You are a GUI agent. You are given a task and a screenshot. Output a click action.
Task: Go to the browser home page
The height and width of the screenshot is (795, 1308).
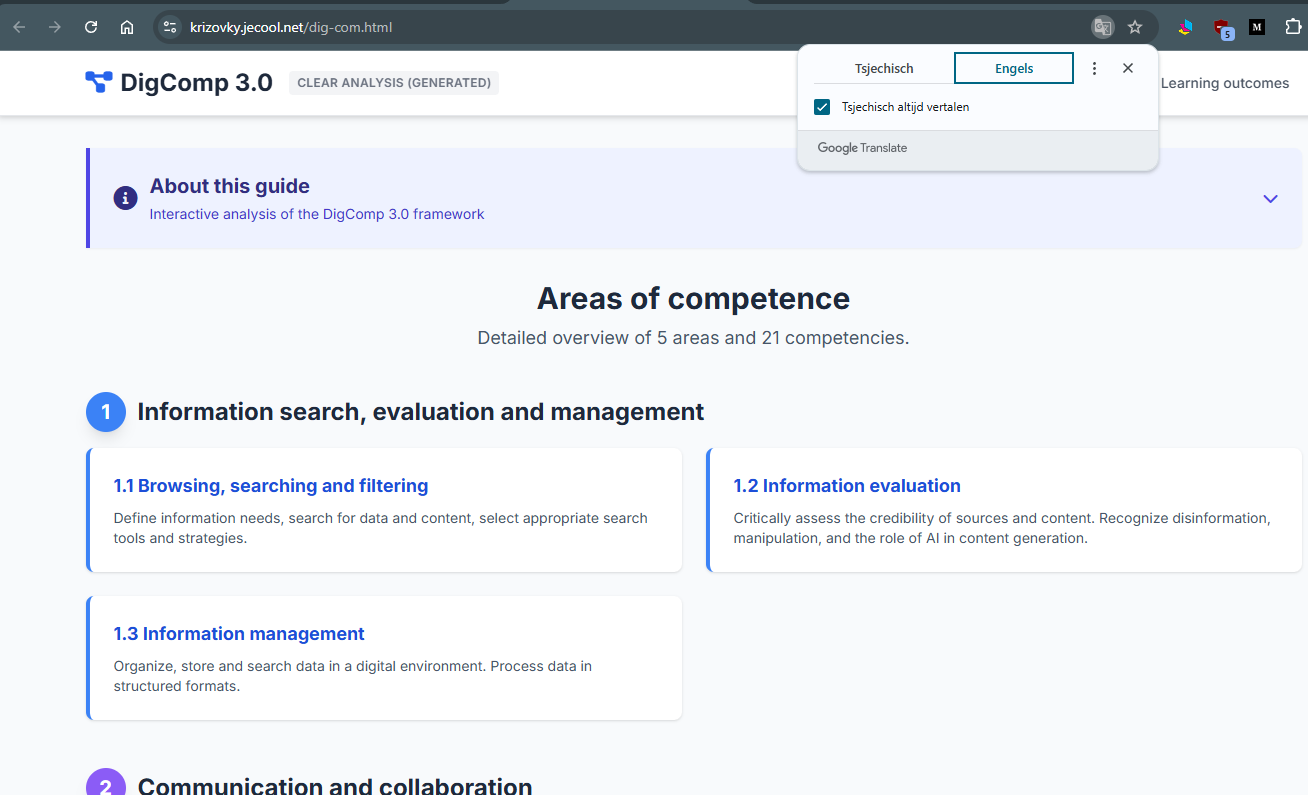pos(127,27)
